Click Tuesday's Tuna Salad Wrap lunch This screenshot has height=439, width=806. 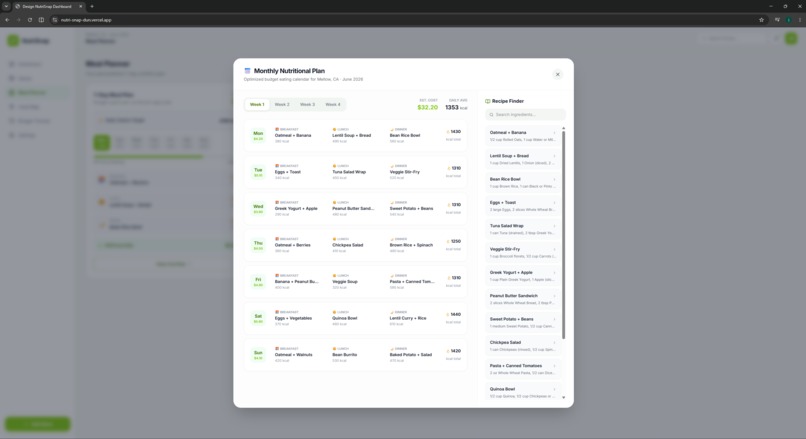[x=349, y=172]
